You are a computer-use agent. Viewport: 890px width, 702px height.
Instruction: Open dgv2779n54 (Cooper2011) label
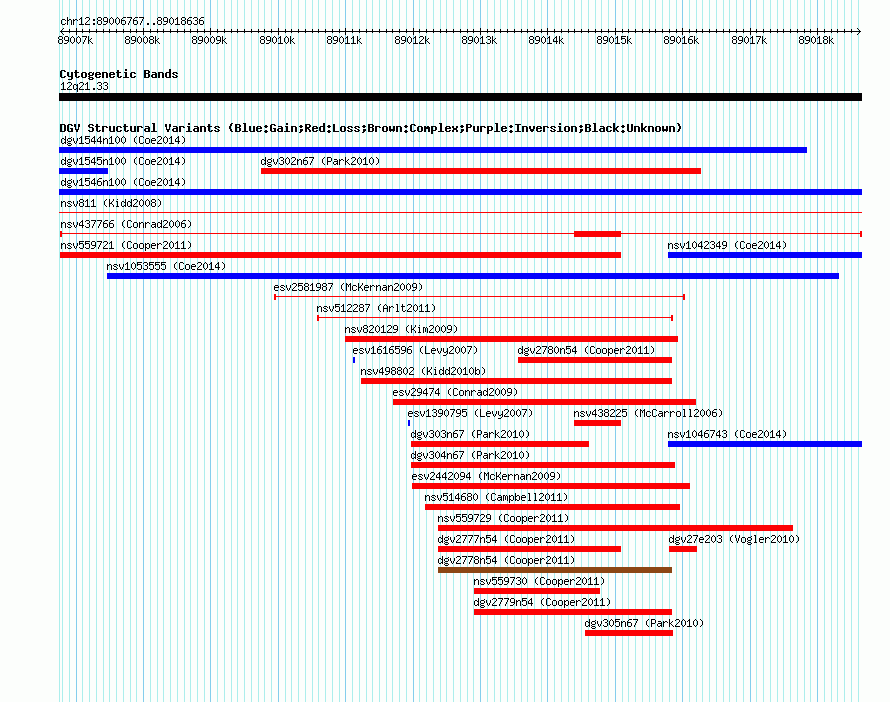(x=542, y=602)
